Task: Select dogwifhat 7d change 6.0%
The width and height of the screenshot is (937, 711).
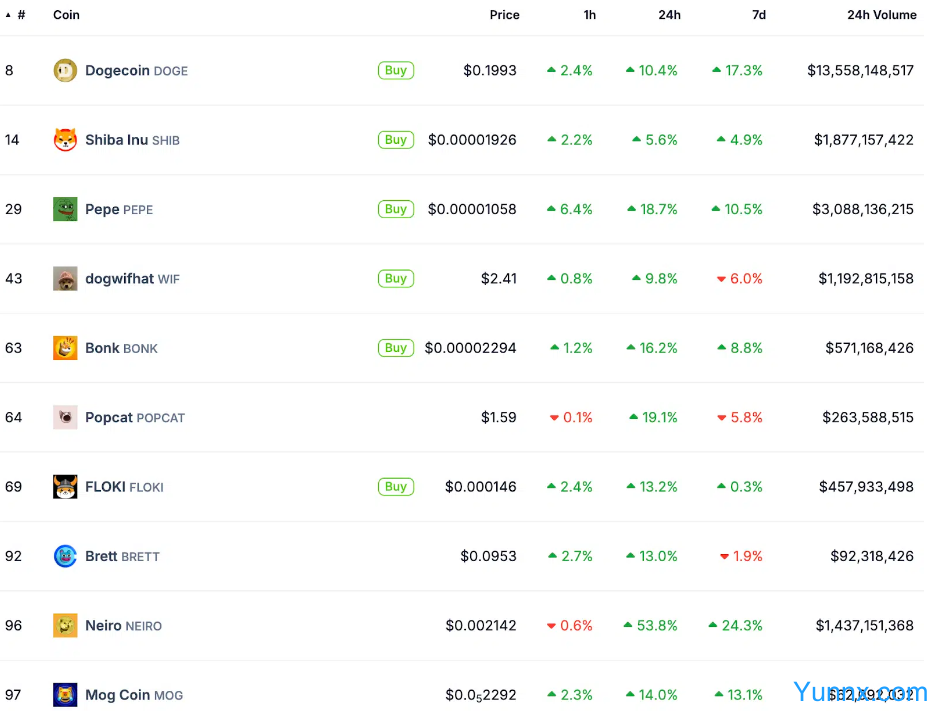Action: tap(740, 278)
